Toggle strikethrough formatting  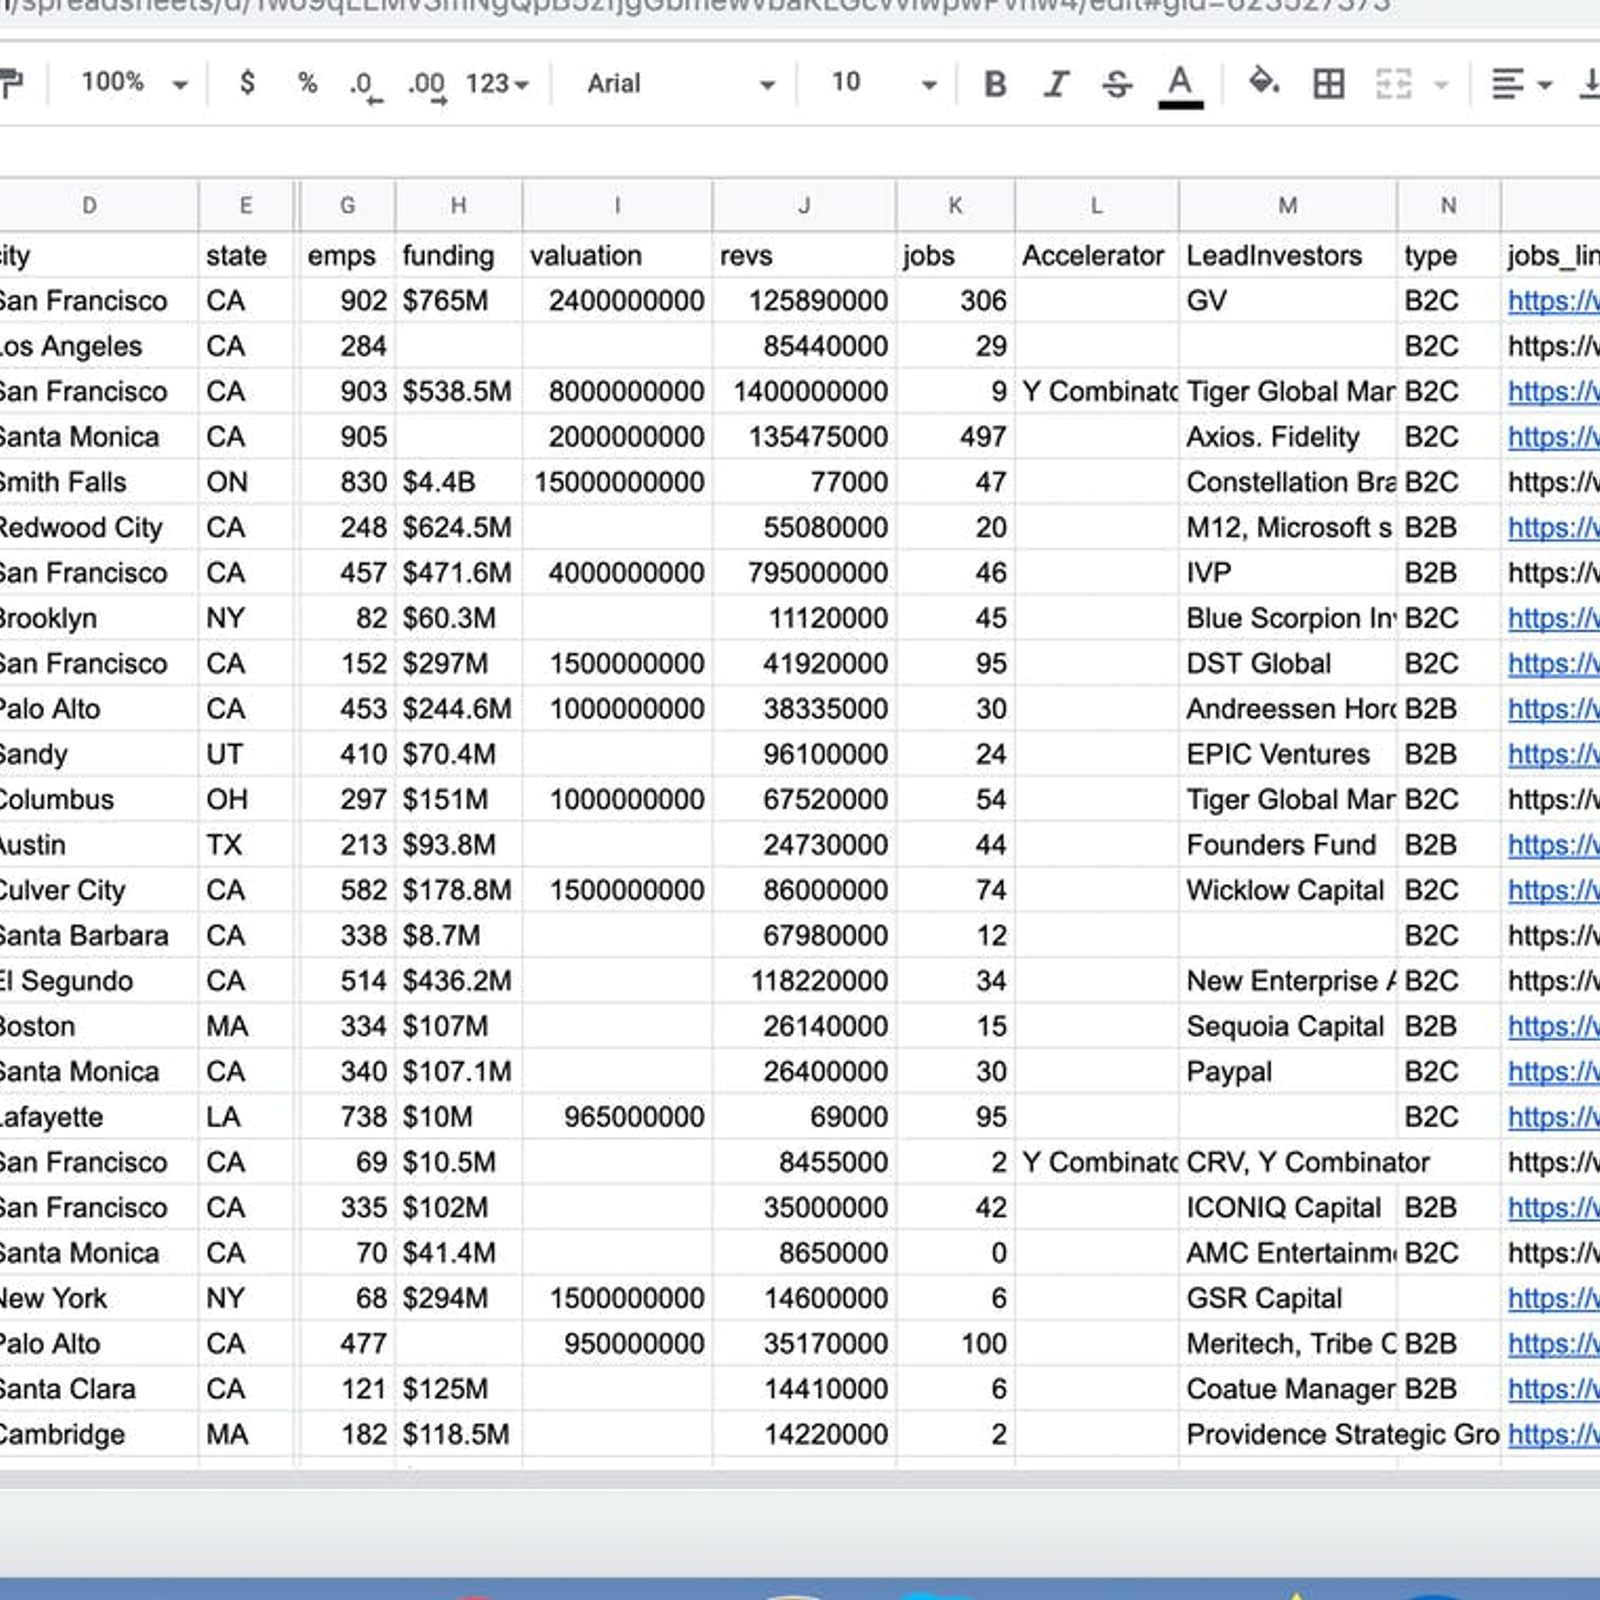tap(1117, 84)
